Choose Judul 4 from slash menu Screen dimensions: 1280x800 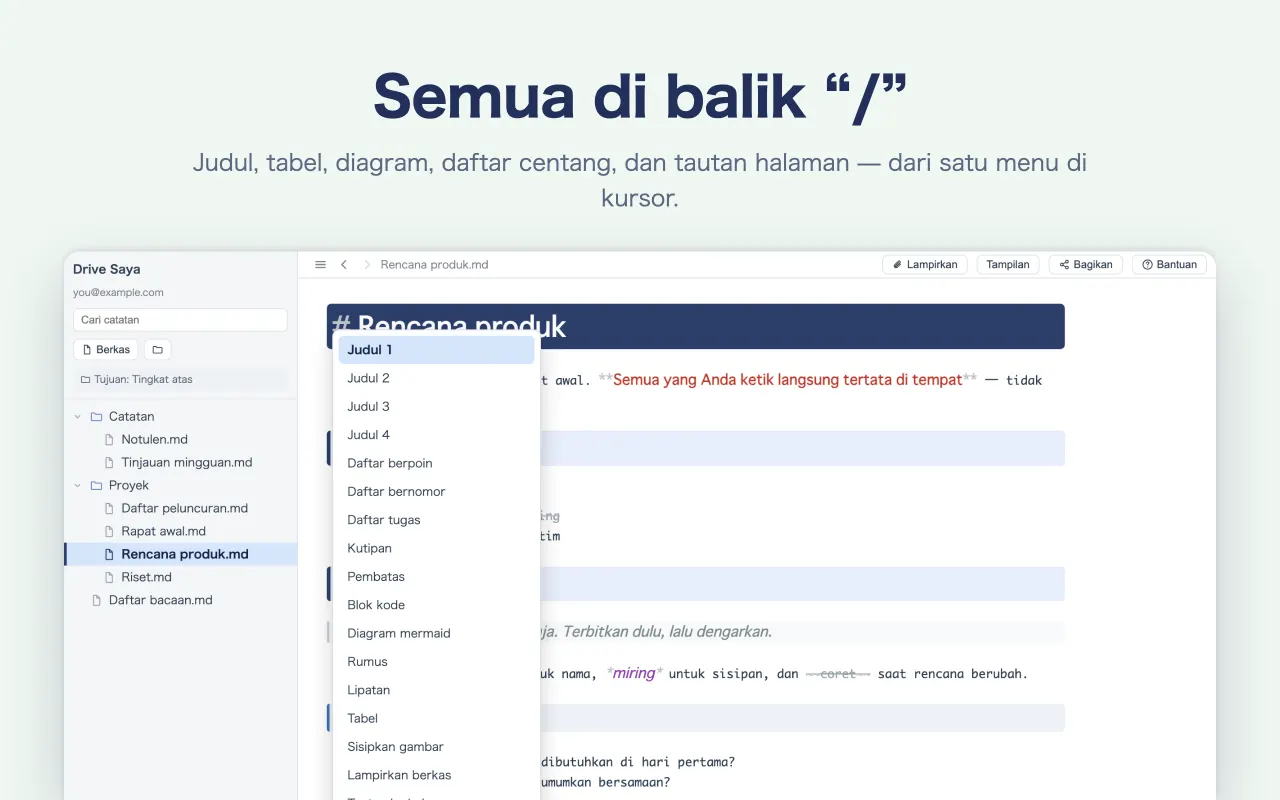click(x=436, y=435)
